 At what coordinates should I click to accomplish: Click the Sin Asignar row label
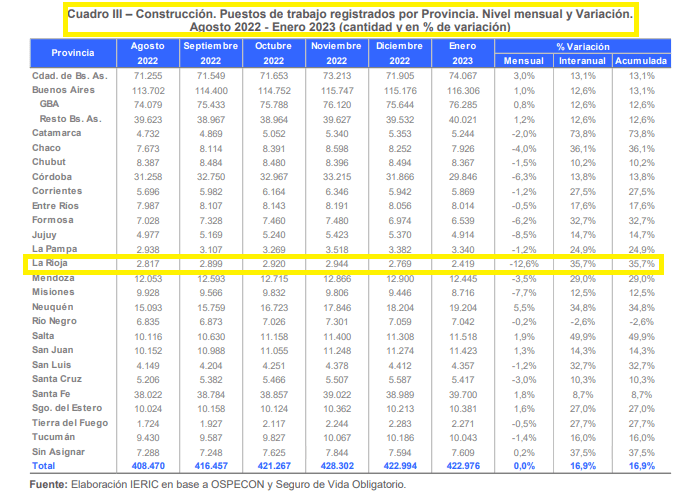pos(58,452)
